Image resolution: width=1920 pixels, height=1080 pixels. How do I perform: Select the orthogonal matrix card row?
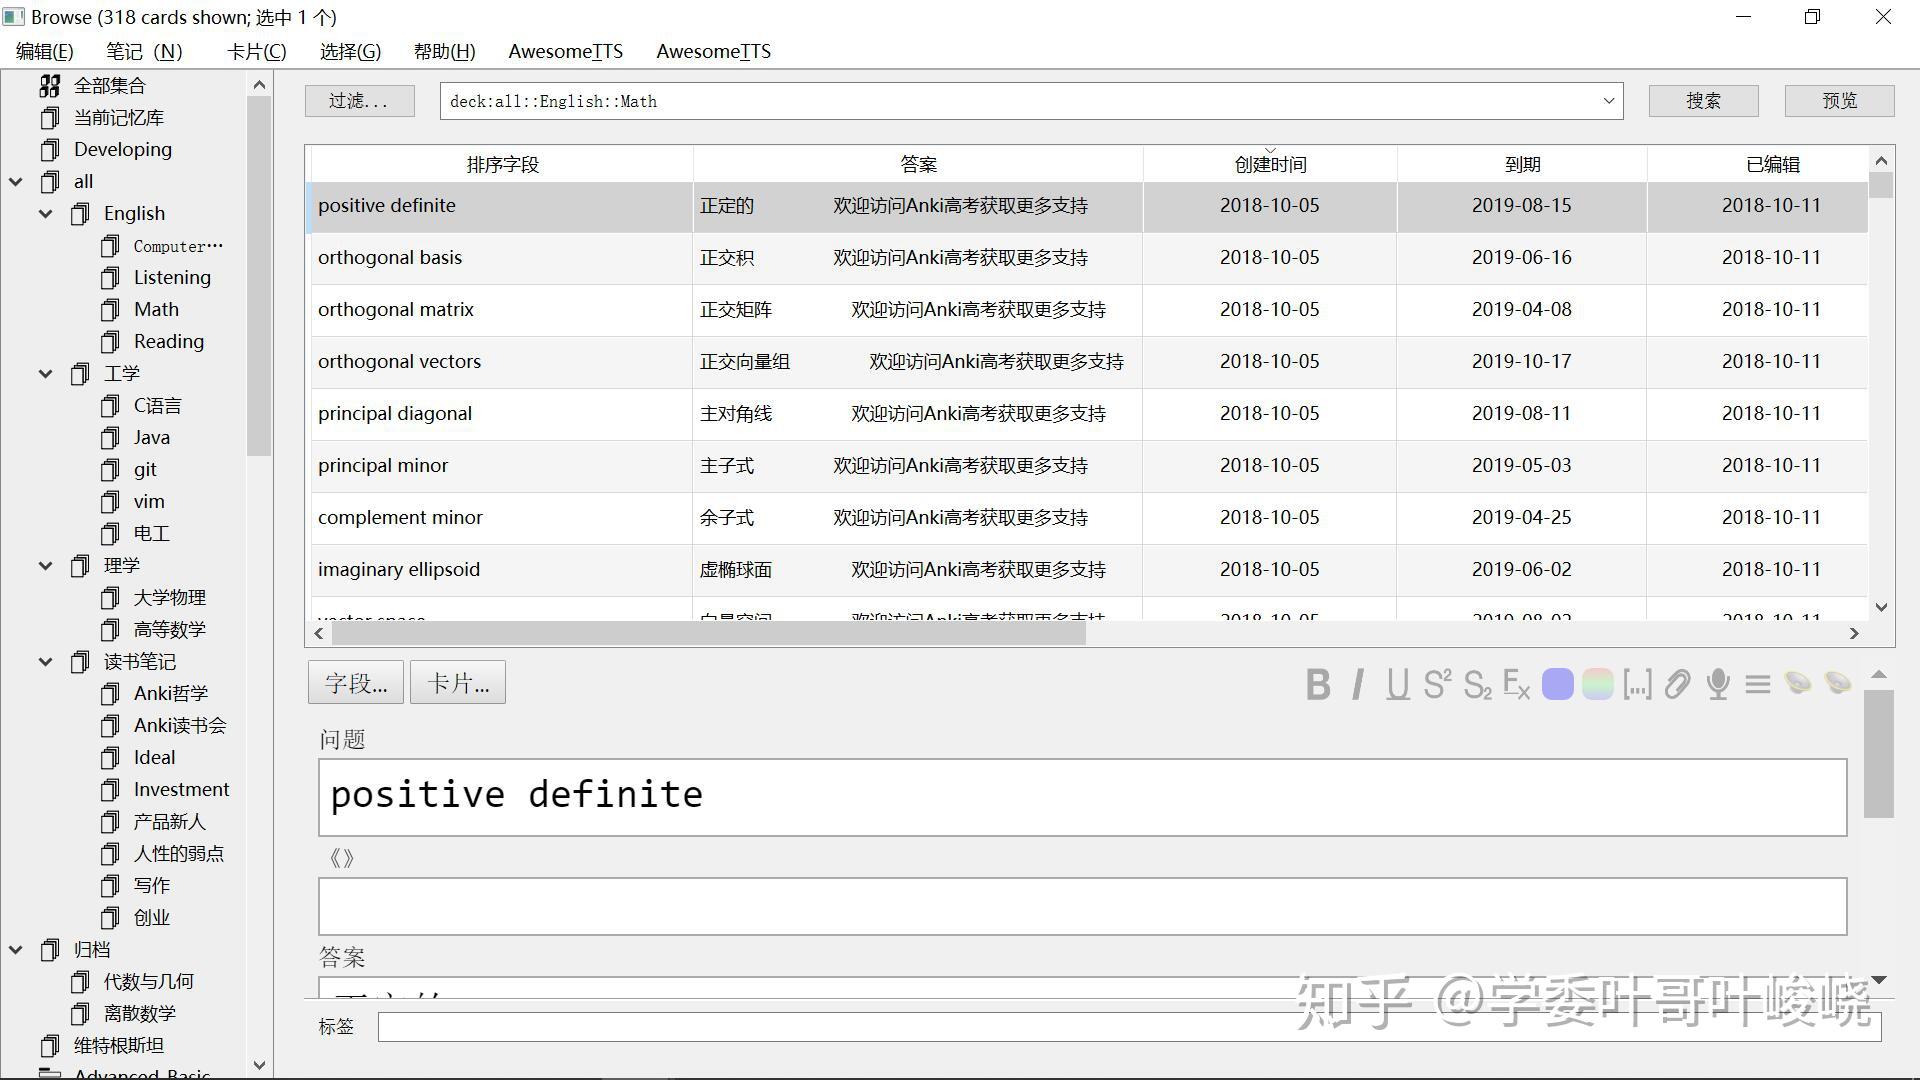point(1088,310)
